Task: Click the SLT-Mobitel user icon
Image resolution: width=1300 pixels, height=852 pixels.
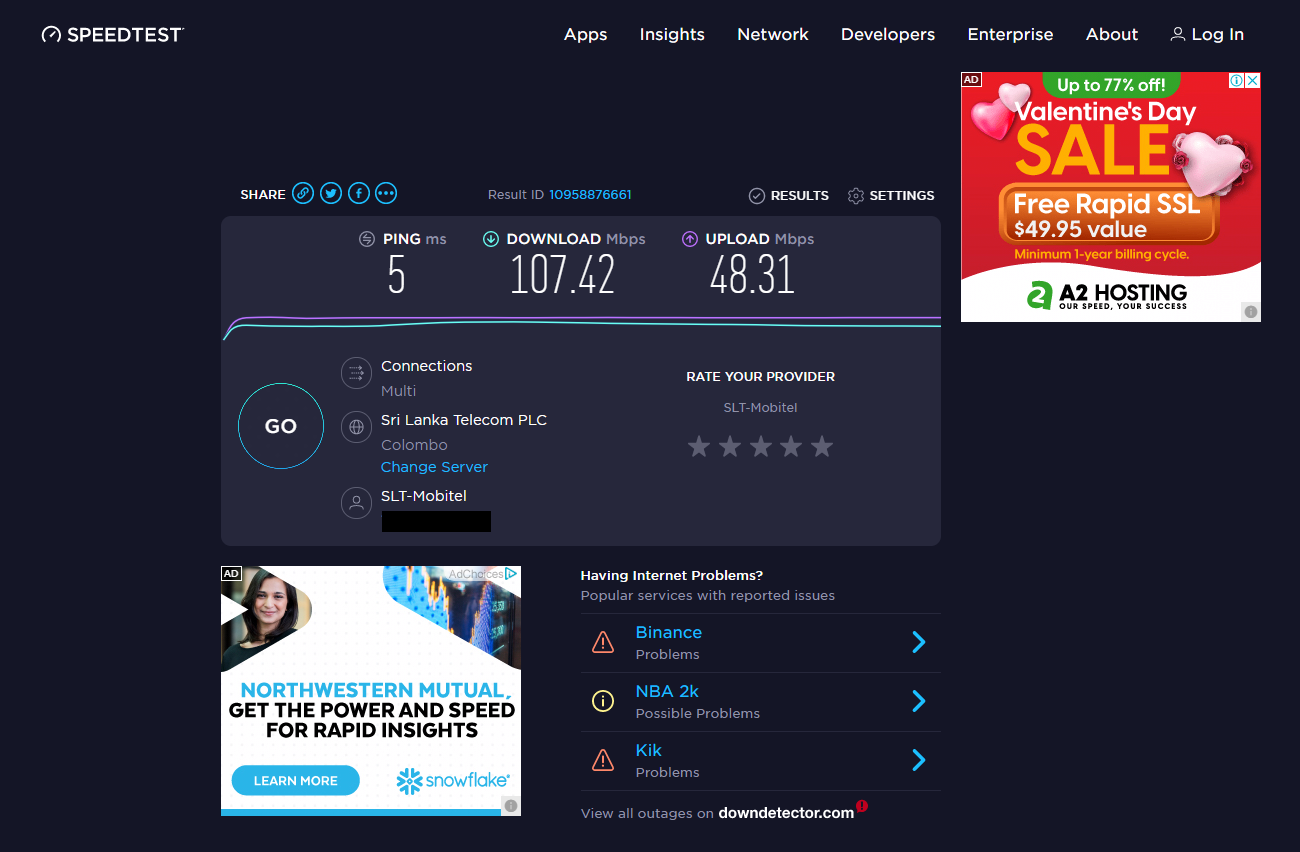Action: coord(356,502)
